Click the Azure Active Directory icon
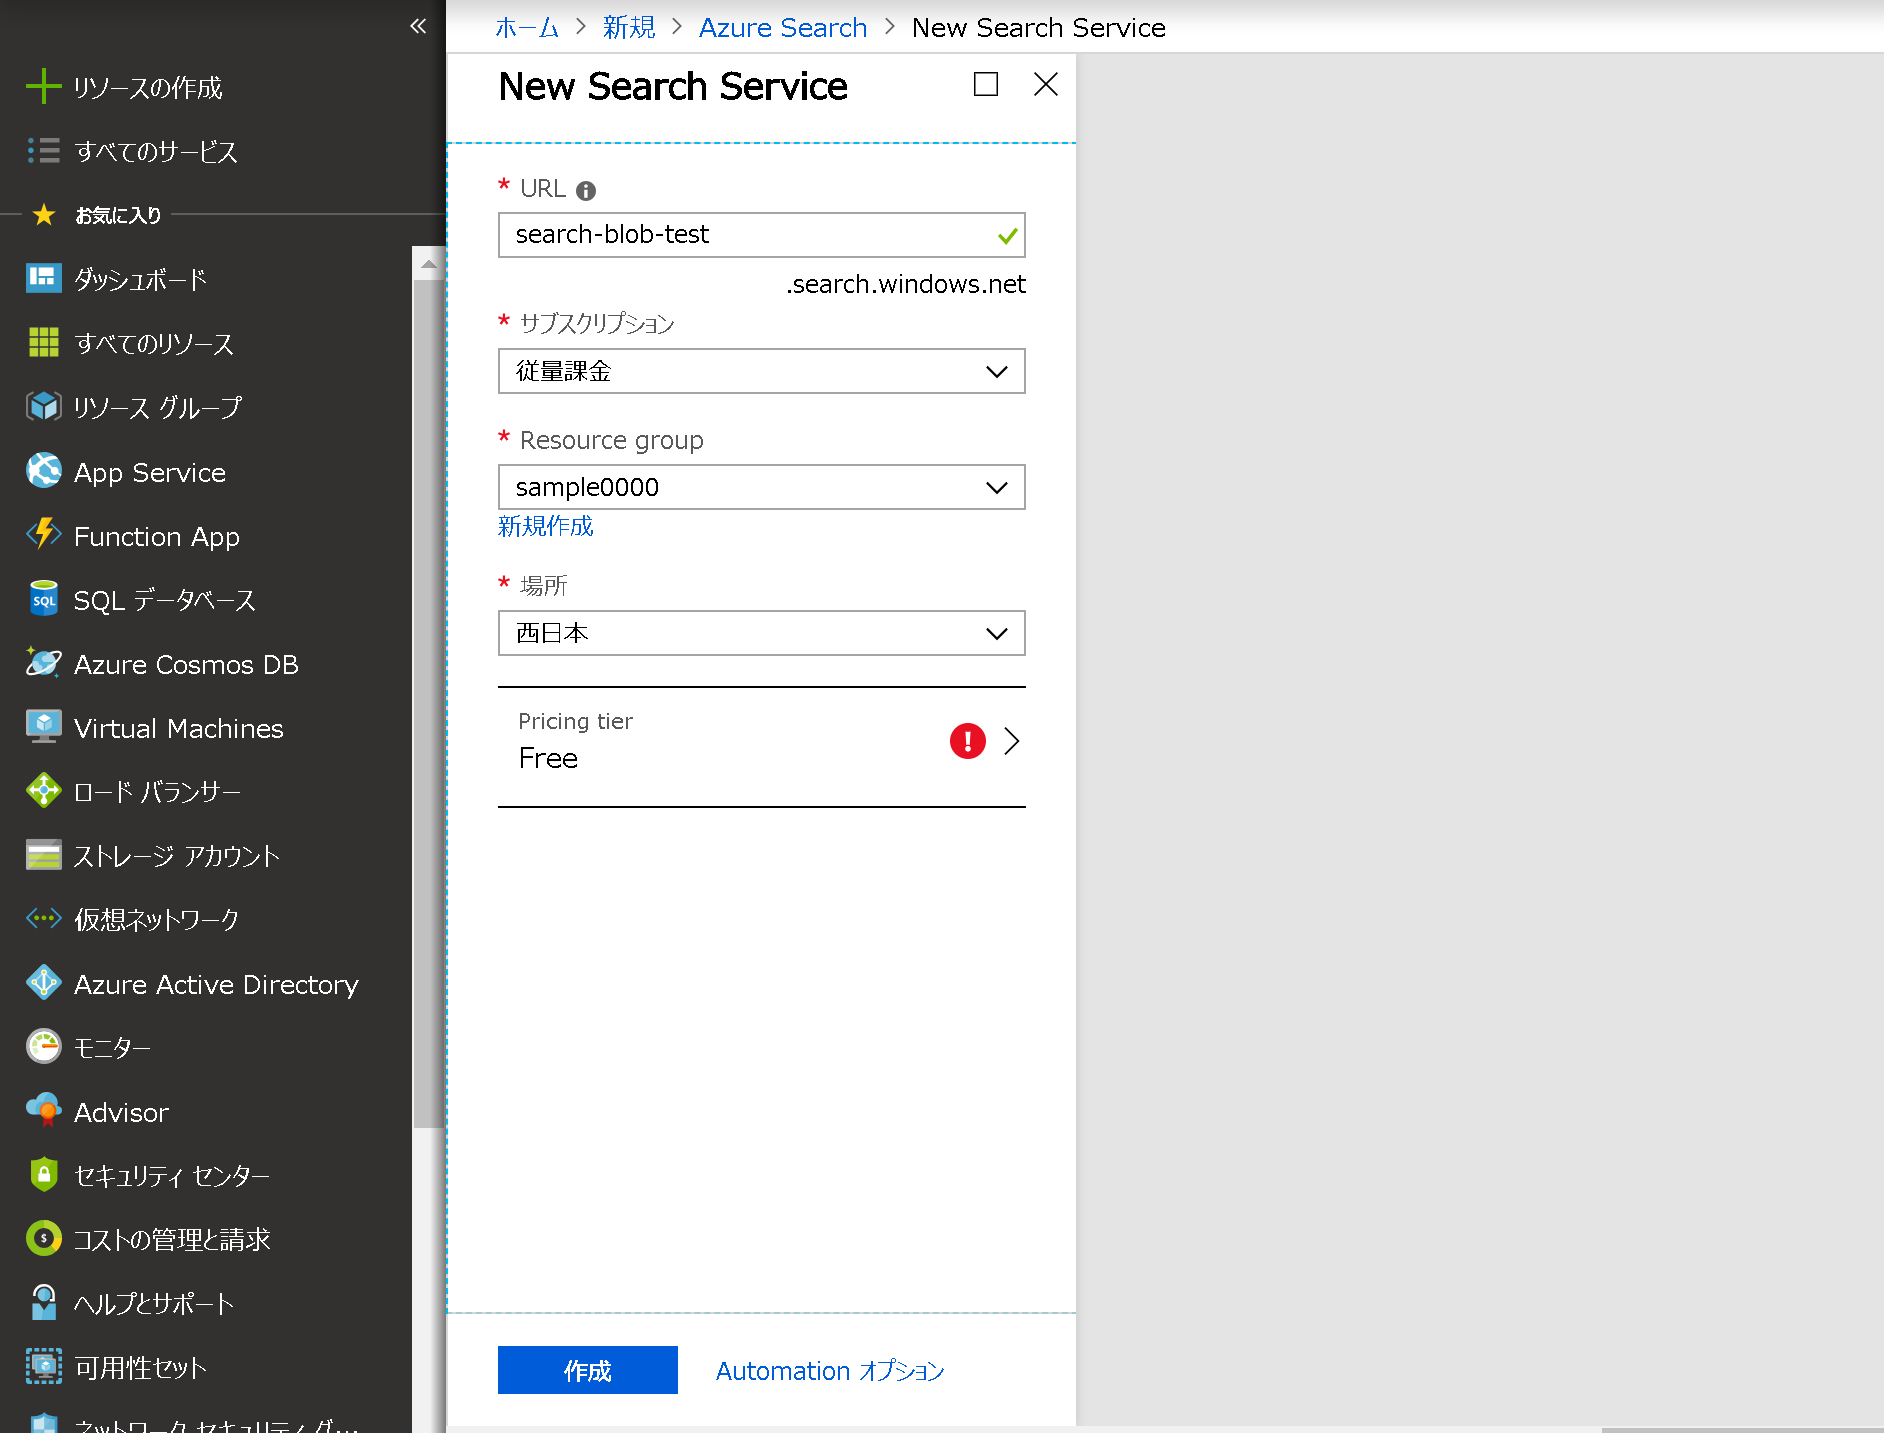1884x1433 pixels. click(43, 983)
